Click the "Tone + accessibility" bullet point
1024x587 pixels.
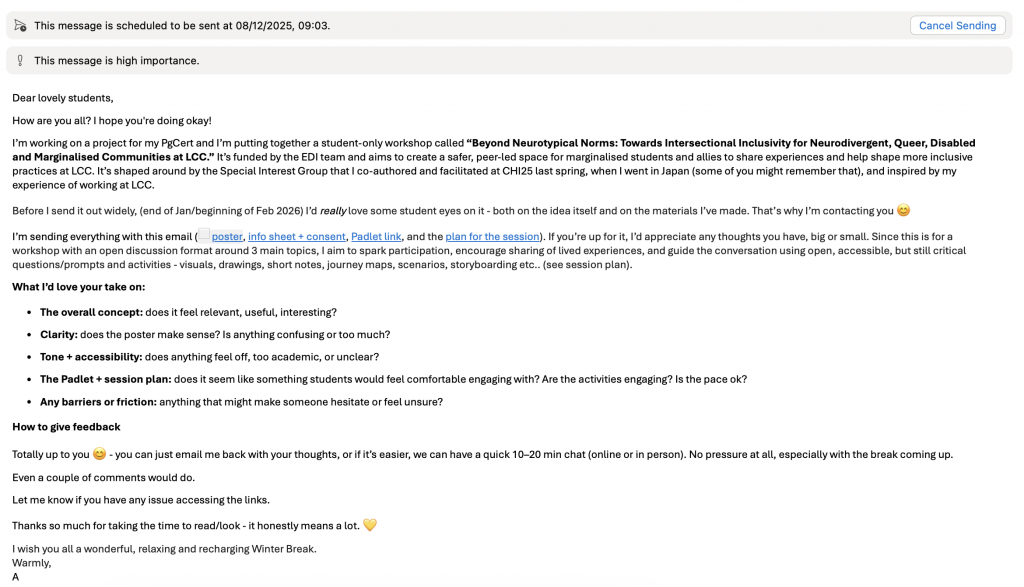click(90, 357)
